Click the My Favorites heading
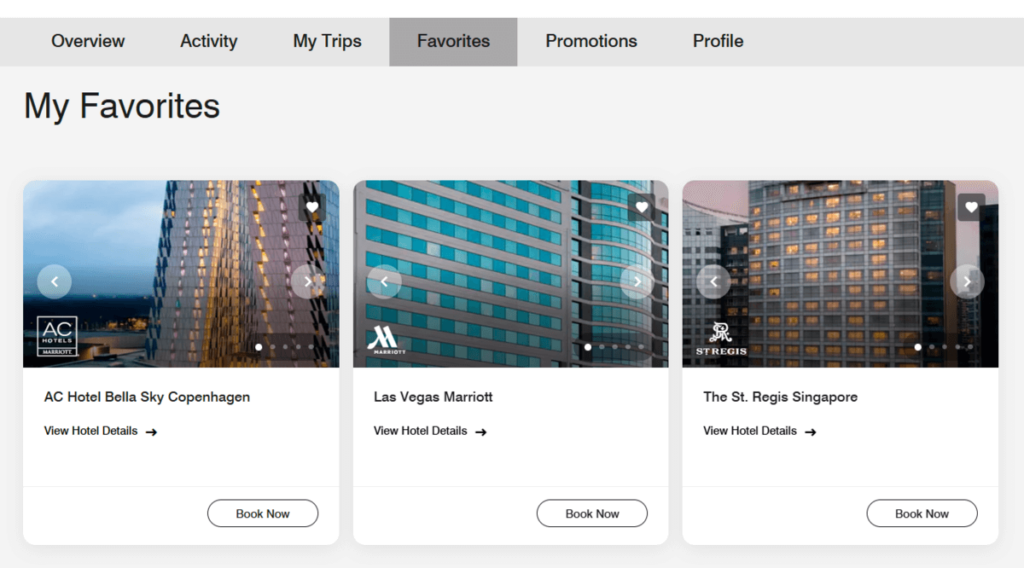Image resolution: width=1024 pixels, height=568 pixels. (x=122, y=106)
